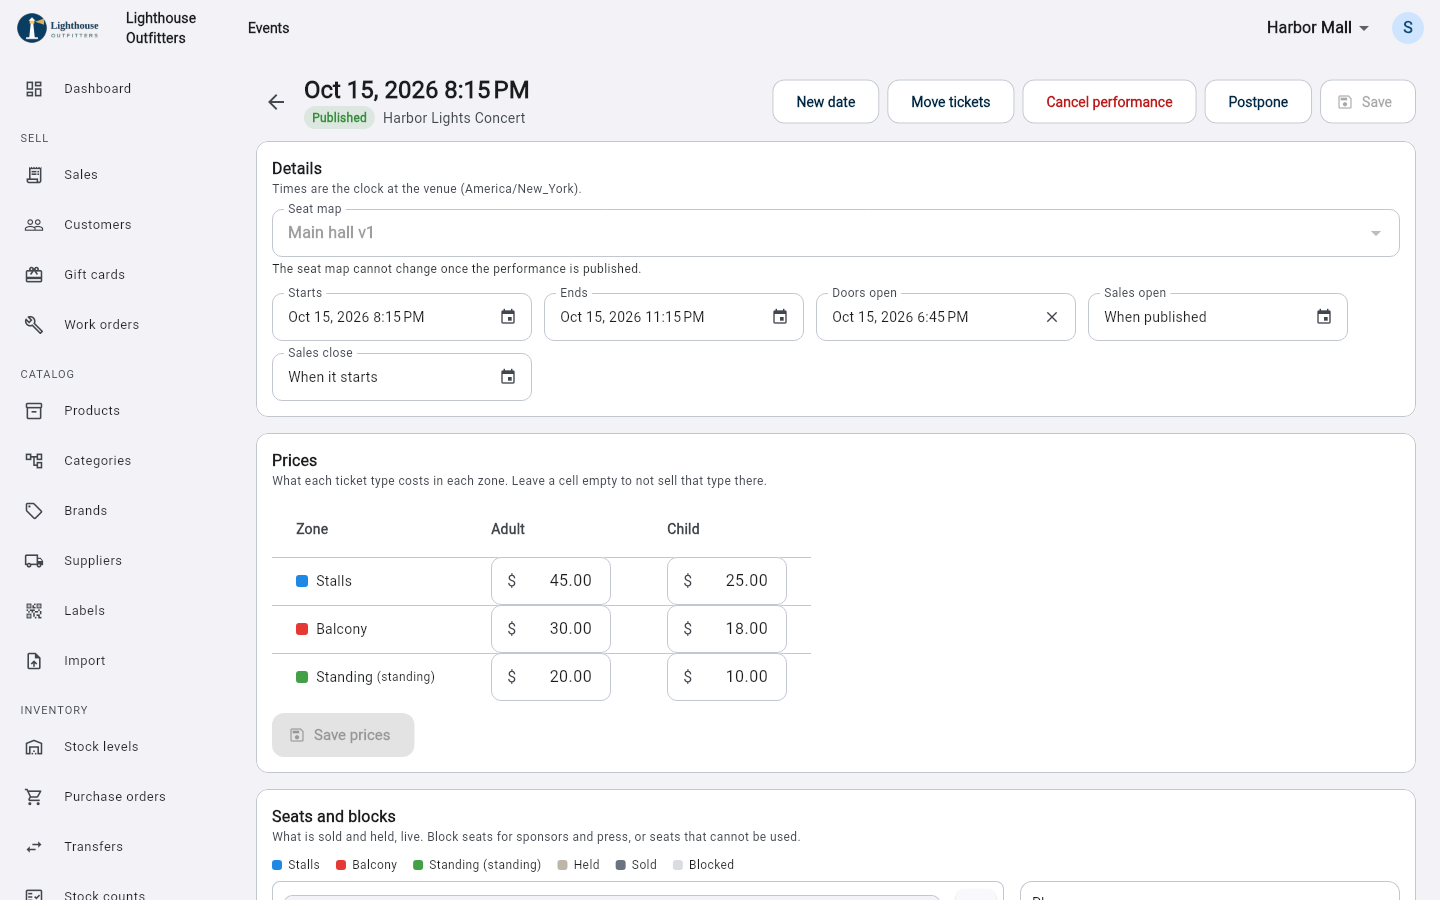1440x900 pixels.
Task: Open Import file icon
Action: 34,661
